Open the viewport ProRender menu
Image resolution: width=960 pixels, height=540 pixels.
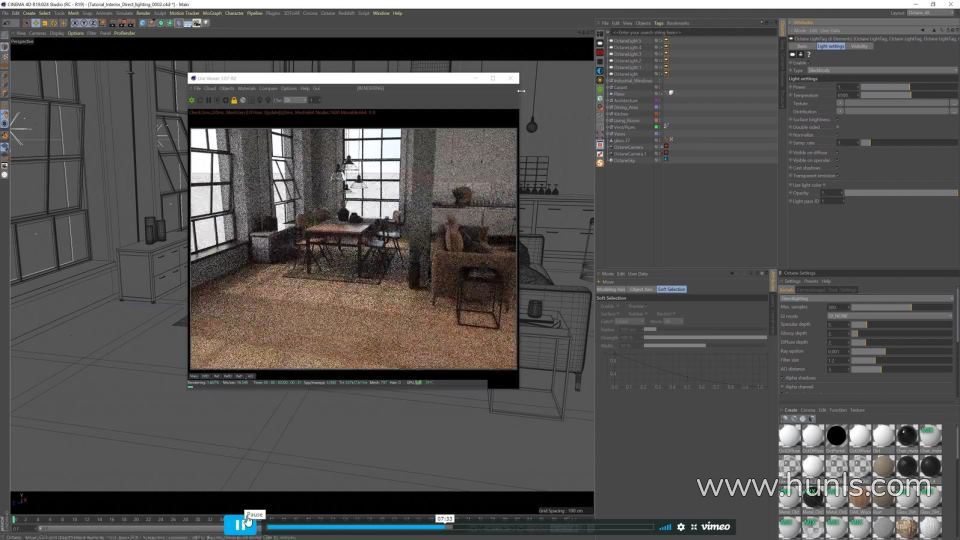coord(124,33)
